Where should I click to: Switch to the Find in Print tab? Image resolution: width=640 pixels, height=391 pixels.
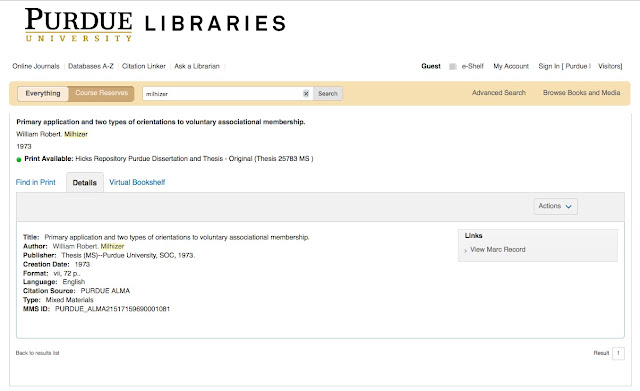point(36,182)
